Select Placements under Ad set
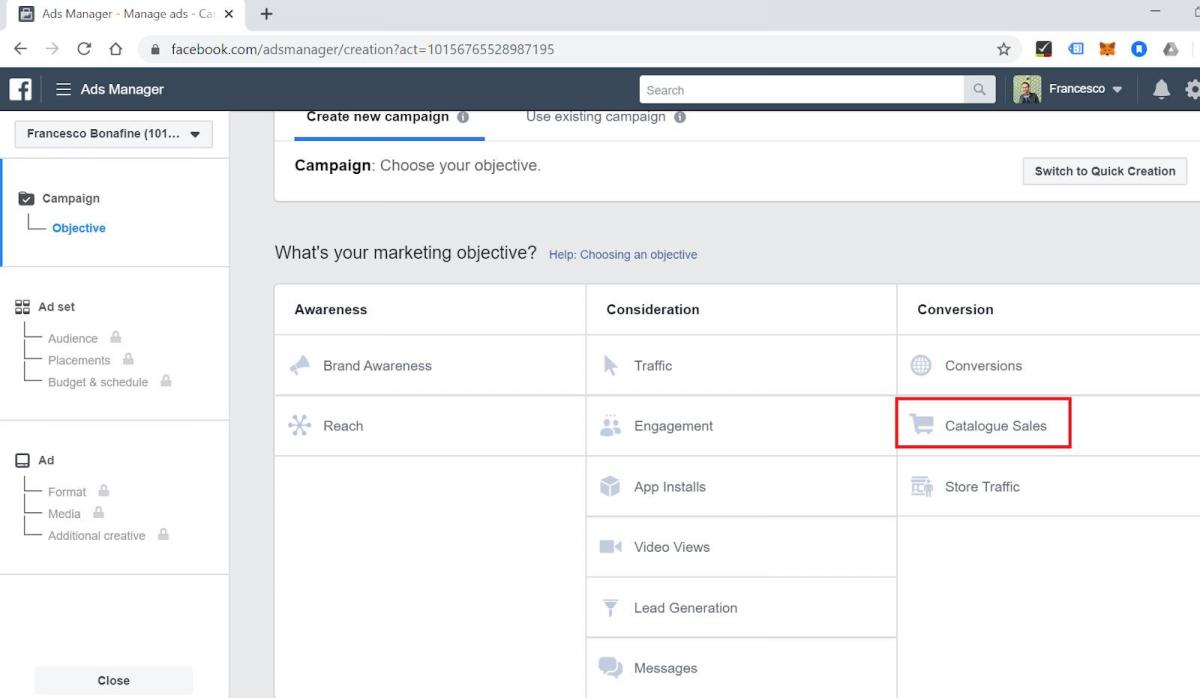Image resolution: width=1200 pixels, height=698 pixels. click(x=79, y=360)
